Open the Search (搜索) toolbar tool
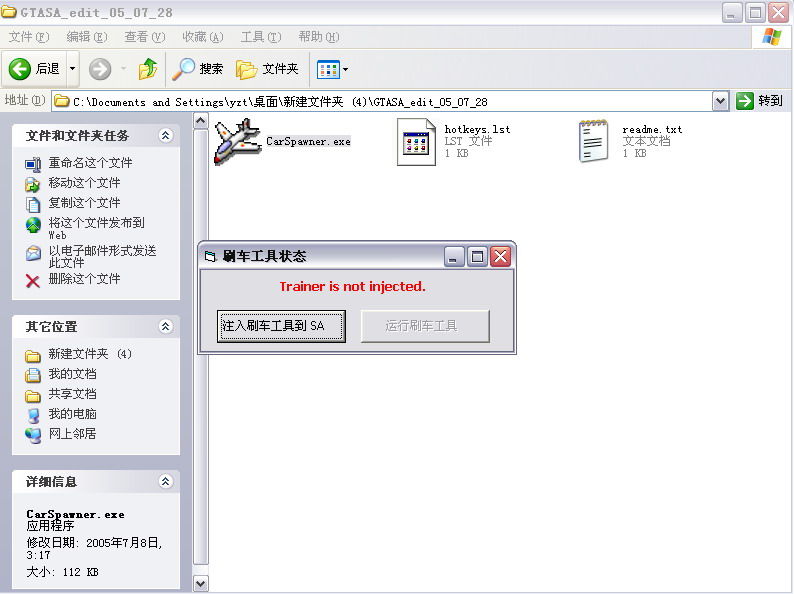794x594 pixels. tap(198, 69)
